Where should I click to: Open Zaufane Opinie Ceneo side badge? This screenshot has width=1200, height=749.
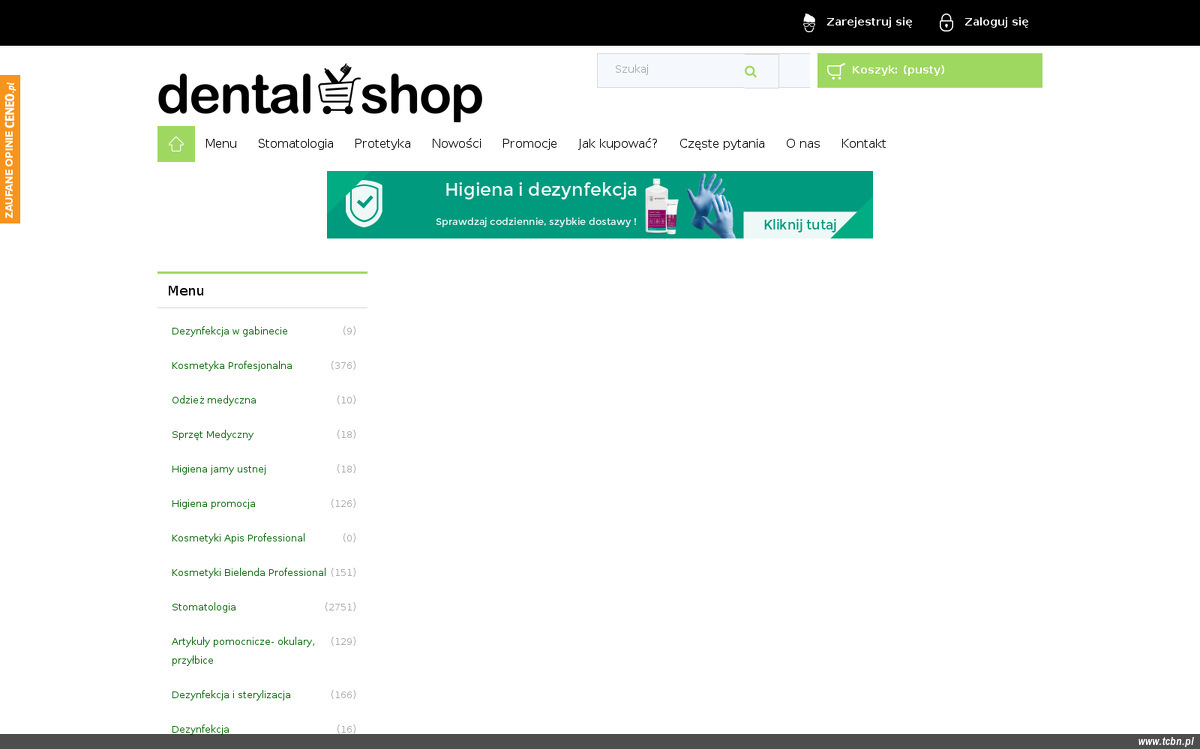10,149
